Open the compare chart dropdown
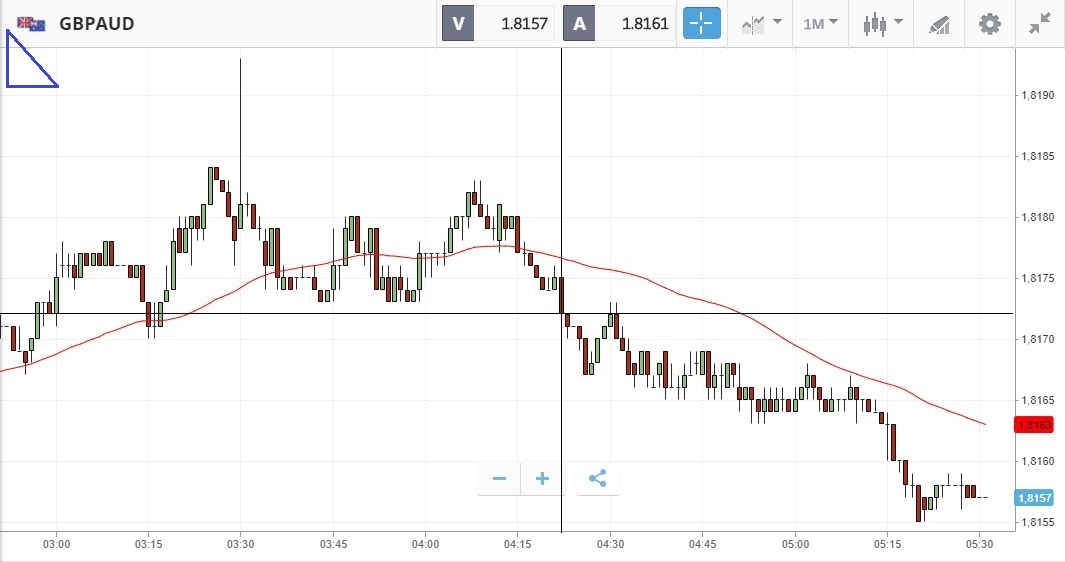1065x562 pixels. point(761,23)
